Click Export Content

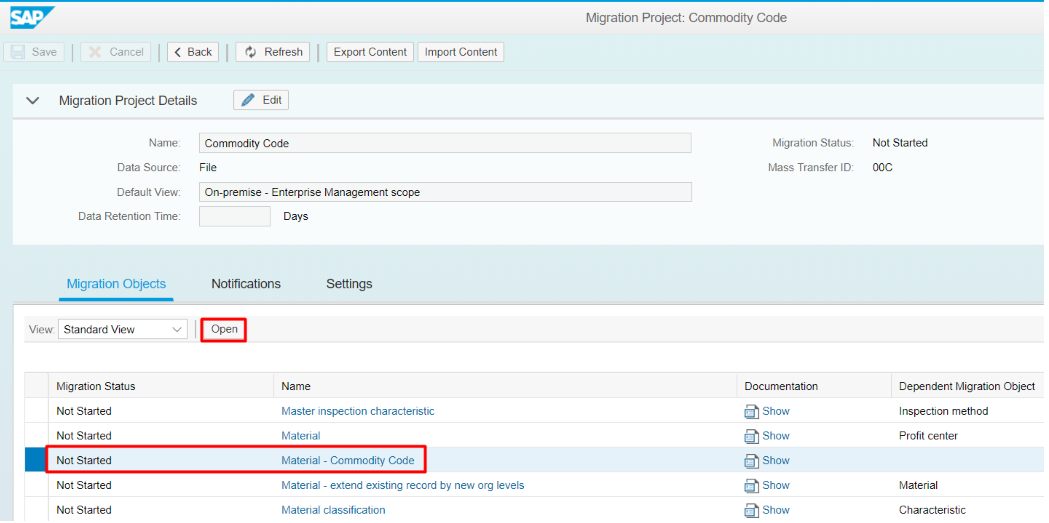click(370, 52)
